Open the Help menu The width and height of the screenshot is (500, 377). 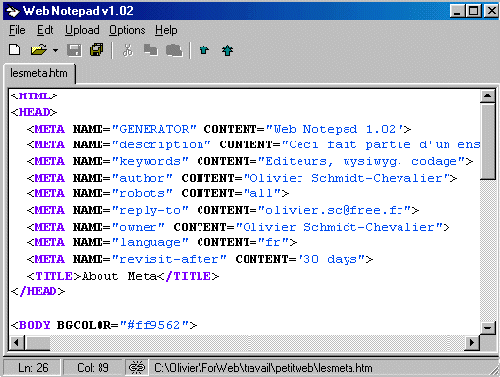coord(166,30)
